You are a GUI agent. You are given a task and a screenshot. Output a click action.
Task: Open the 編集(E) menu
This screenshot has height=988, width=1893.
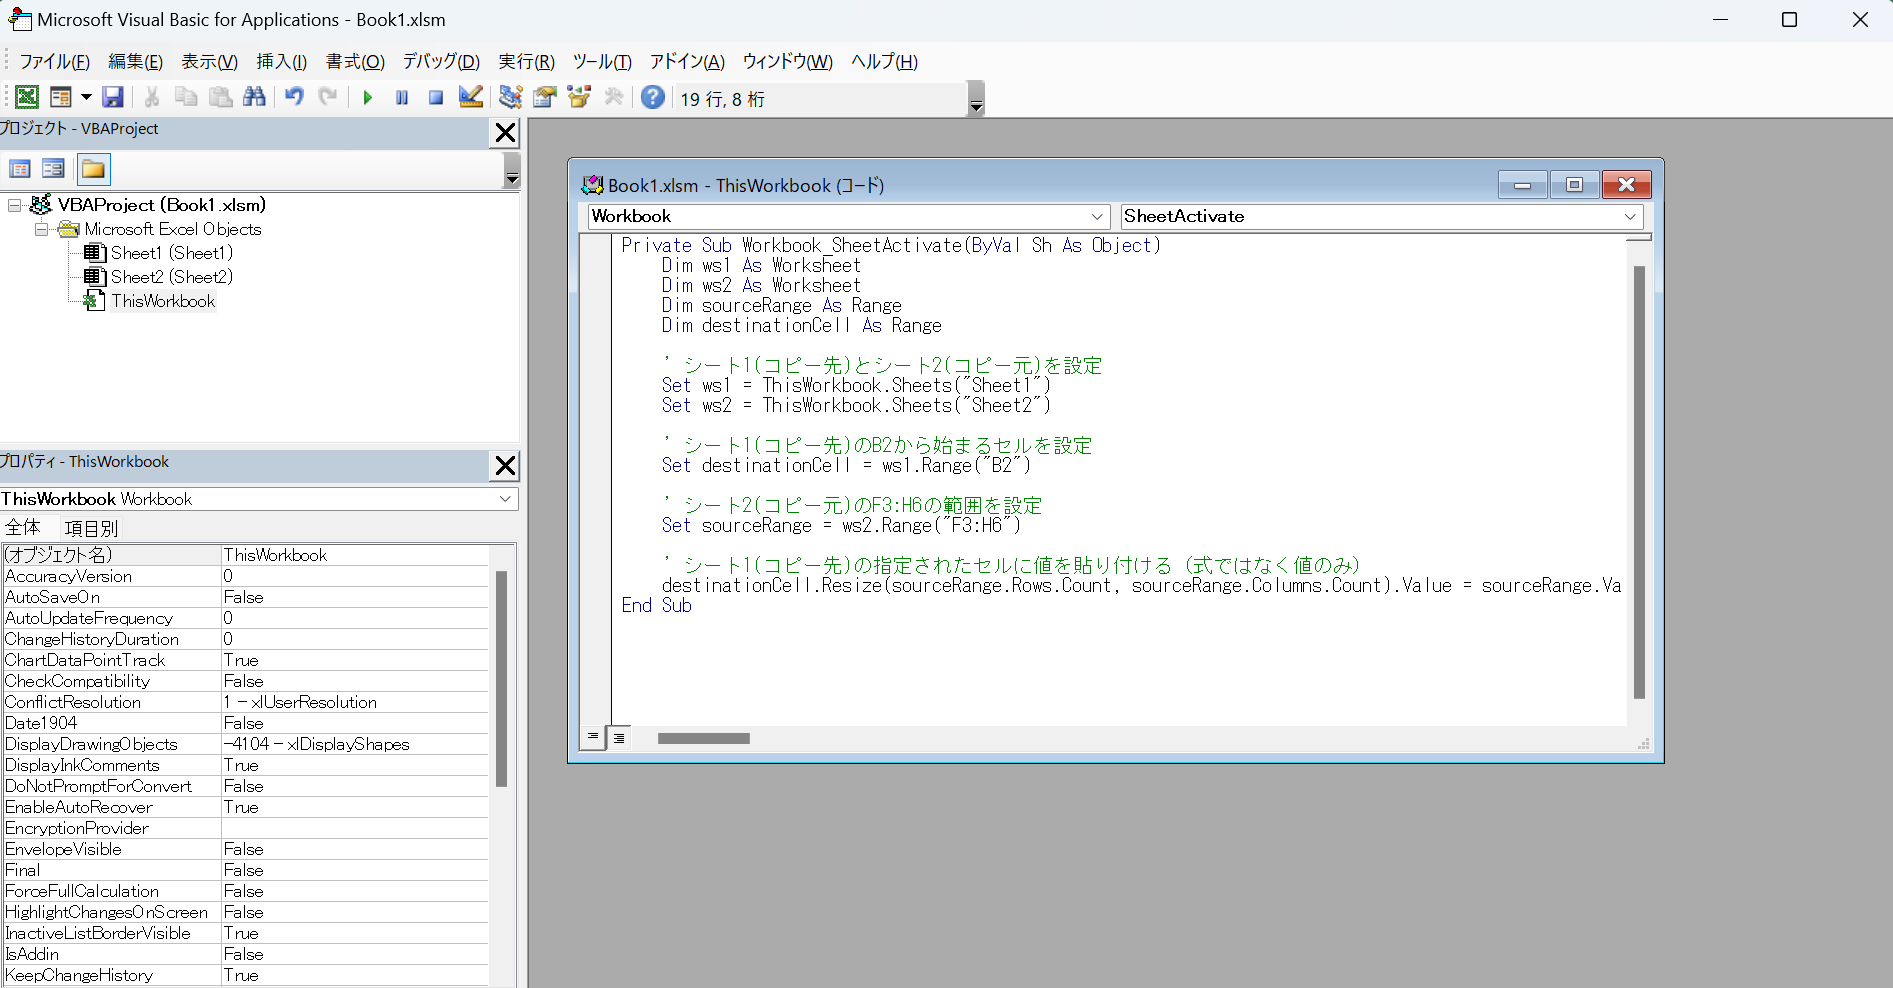[x=135, y=62]
